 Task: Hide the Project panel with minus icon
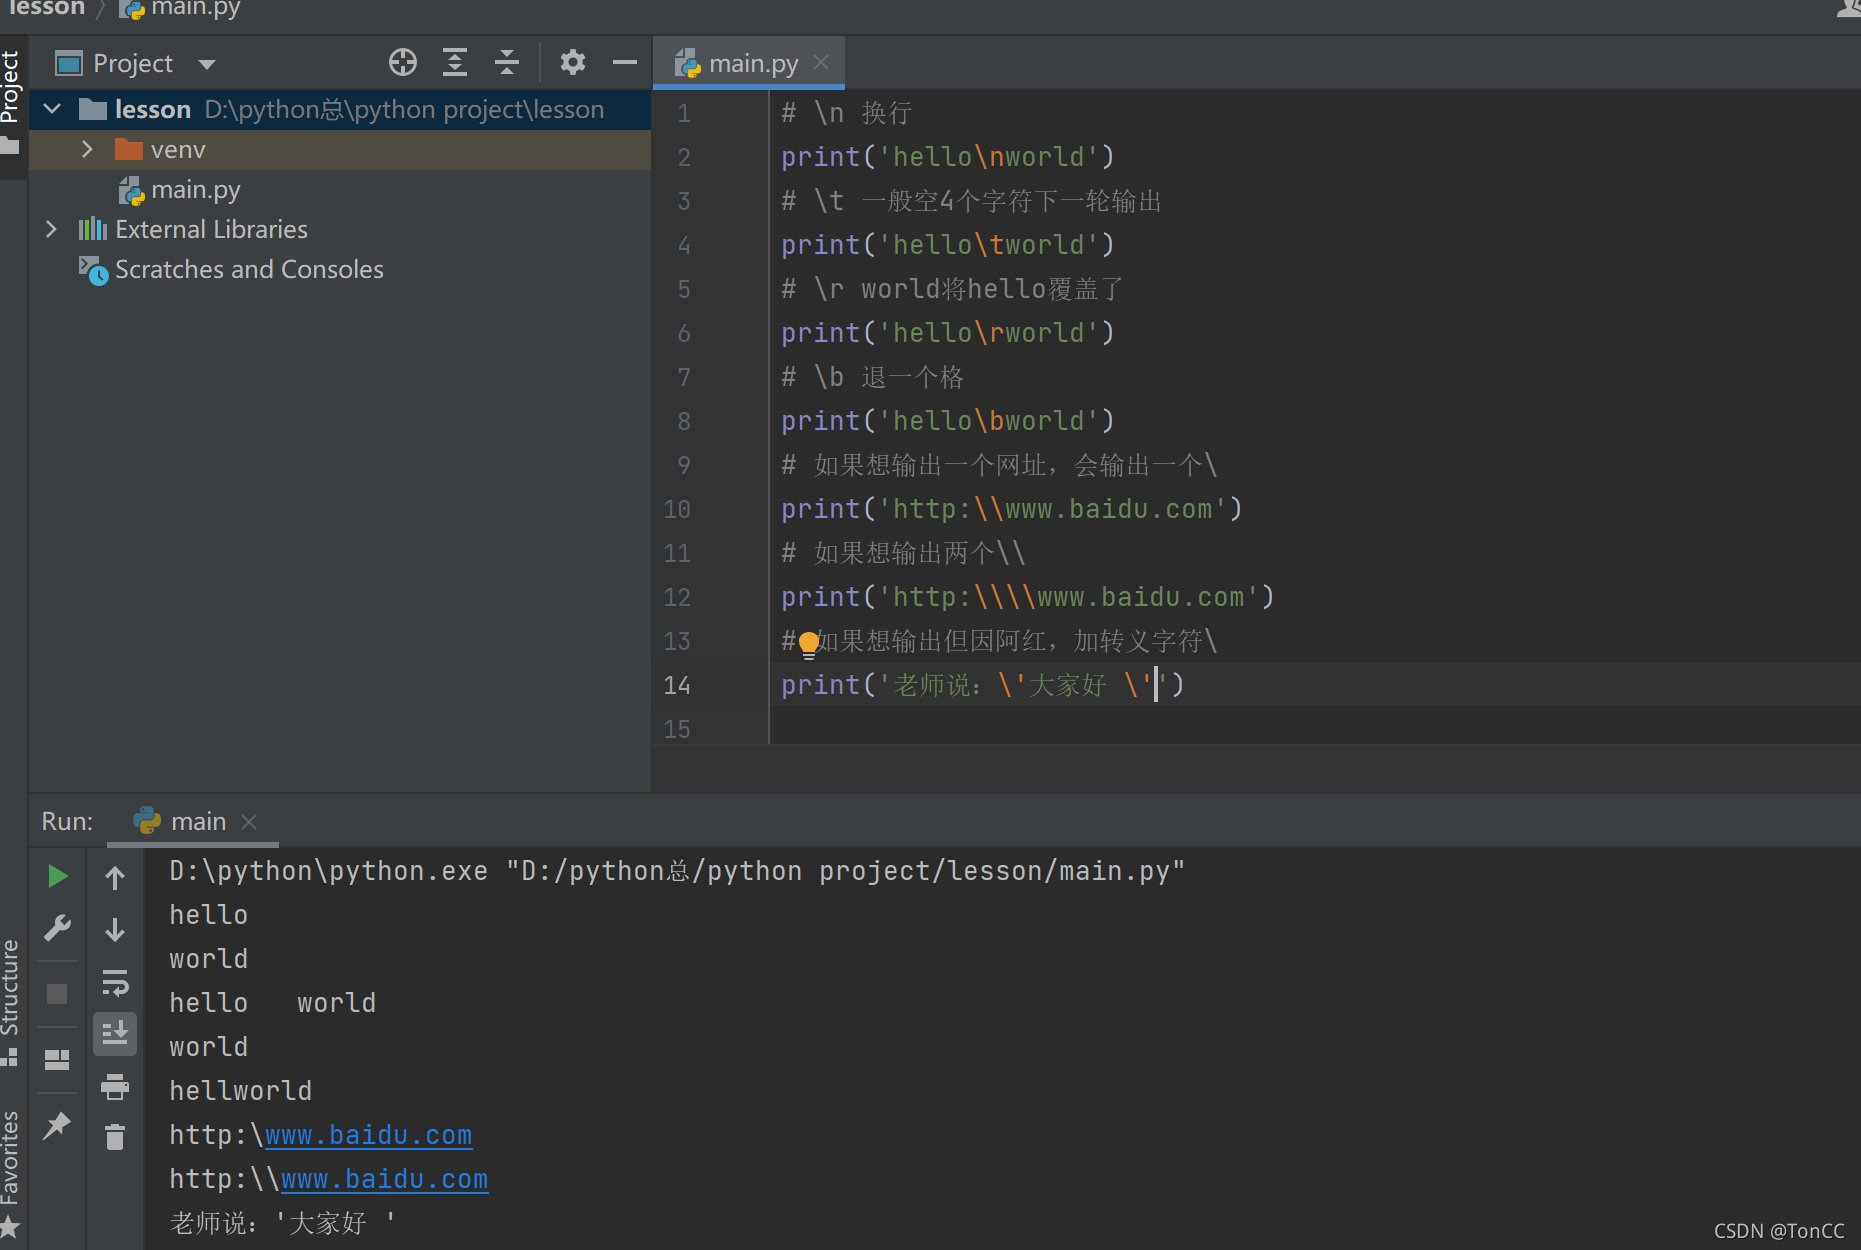point(625,63)
